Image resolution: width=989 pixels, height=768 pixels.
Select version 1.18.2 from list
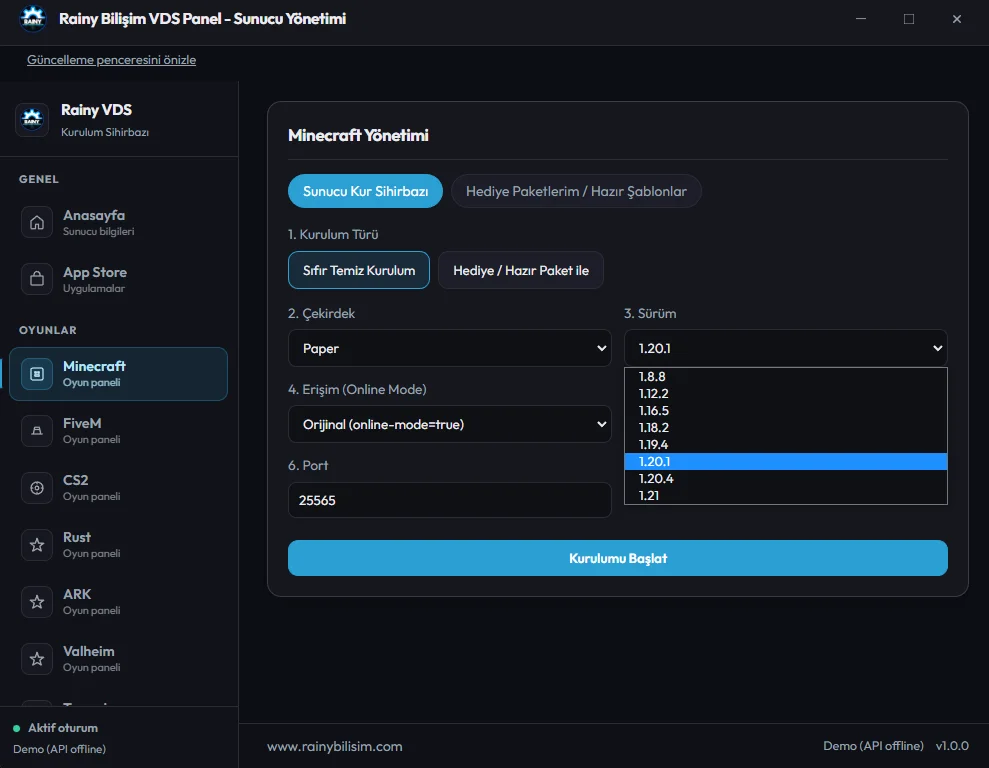pos(786,428)
